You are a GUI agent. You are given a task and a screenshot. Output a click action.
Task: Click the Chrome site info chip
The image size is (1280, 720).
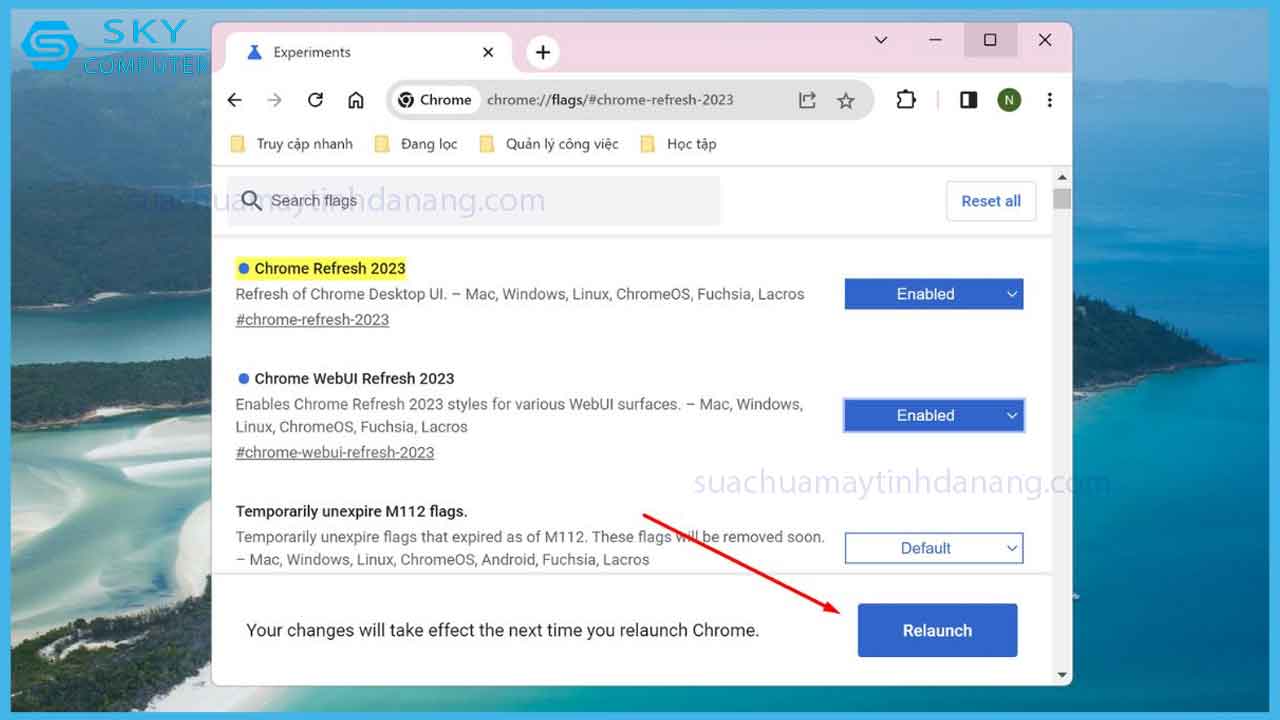click(x=435, y=100)
